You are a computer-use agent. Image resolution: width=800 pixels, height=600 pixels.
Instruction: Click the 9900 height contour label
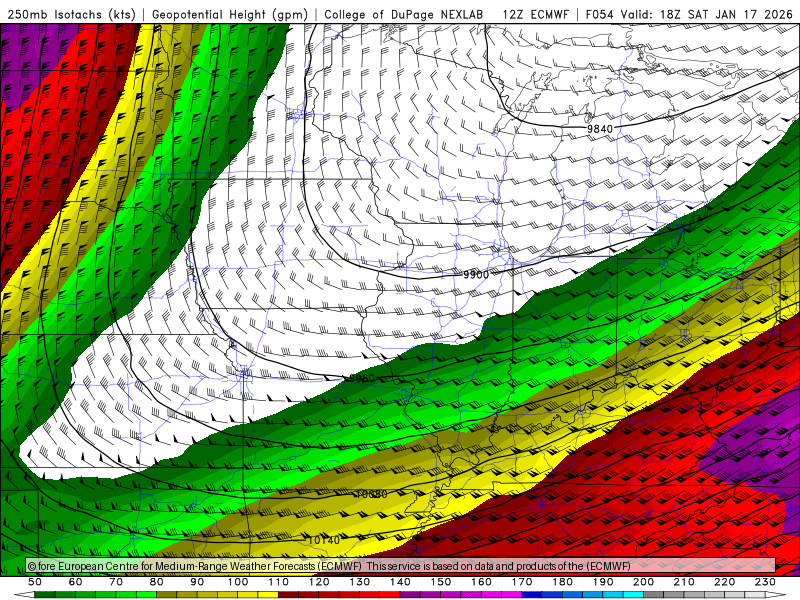tap(476, 274)
